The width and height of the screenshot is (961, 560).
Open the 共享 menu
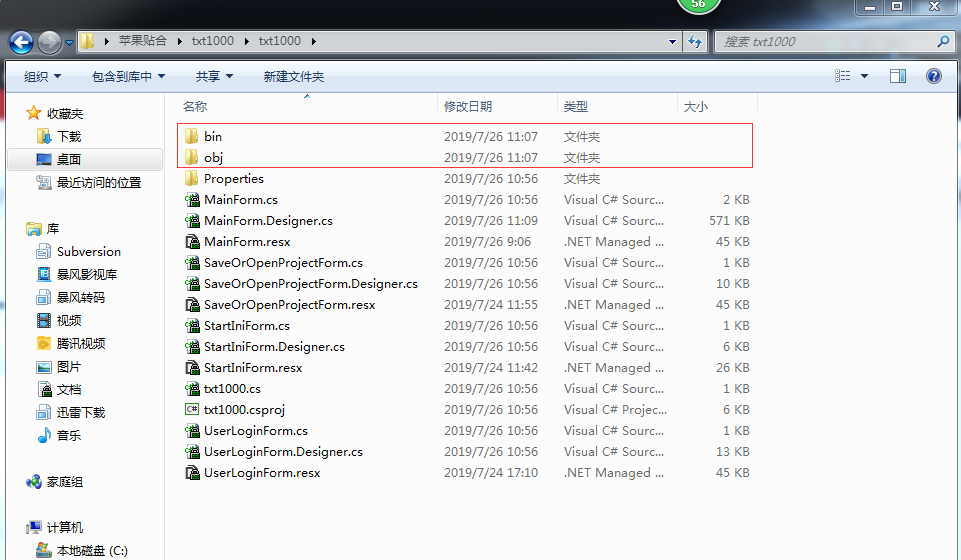(214, 77)
